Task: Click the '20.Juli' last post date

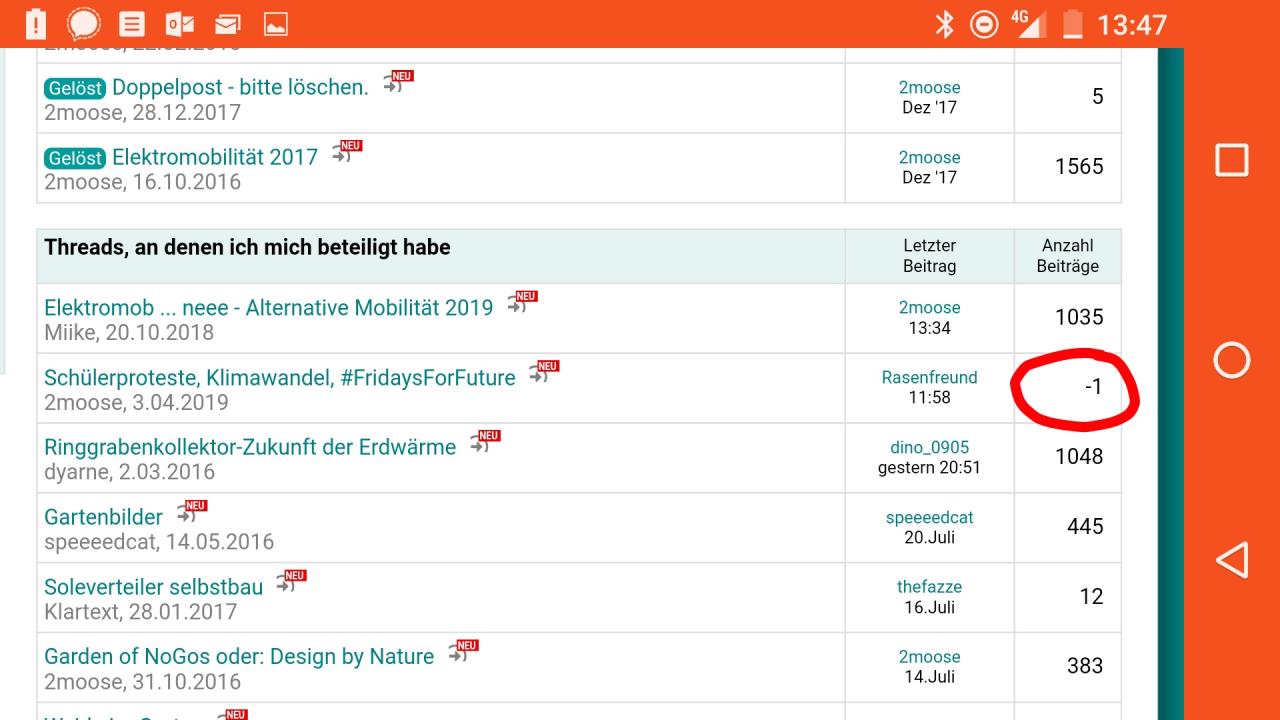Action: point(929,538)
